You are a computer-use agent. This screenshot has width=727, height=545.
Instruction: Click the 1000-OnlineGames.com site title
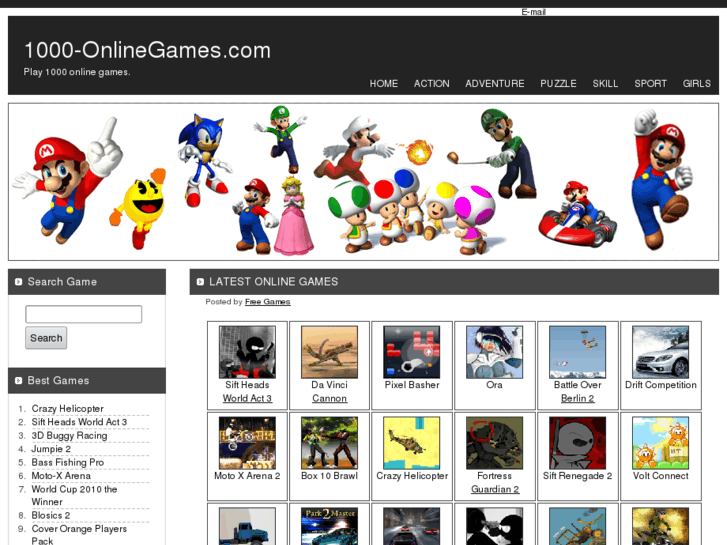(147, 50)
